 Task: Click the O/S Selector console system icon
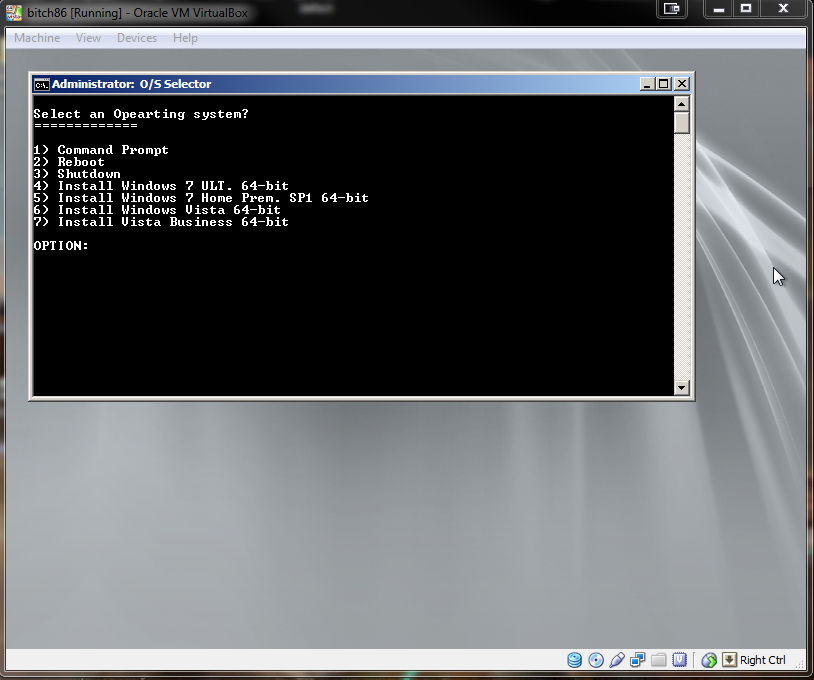tap(42, 84)
